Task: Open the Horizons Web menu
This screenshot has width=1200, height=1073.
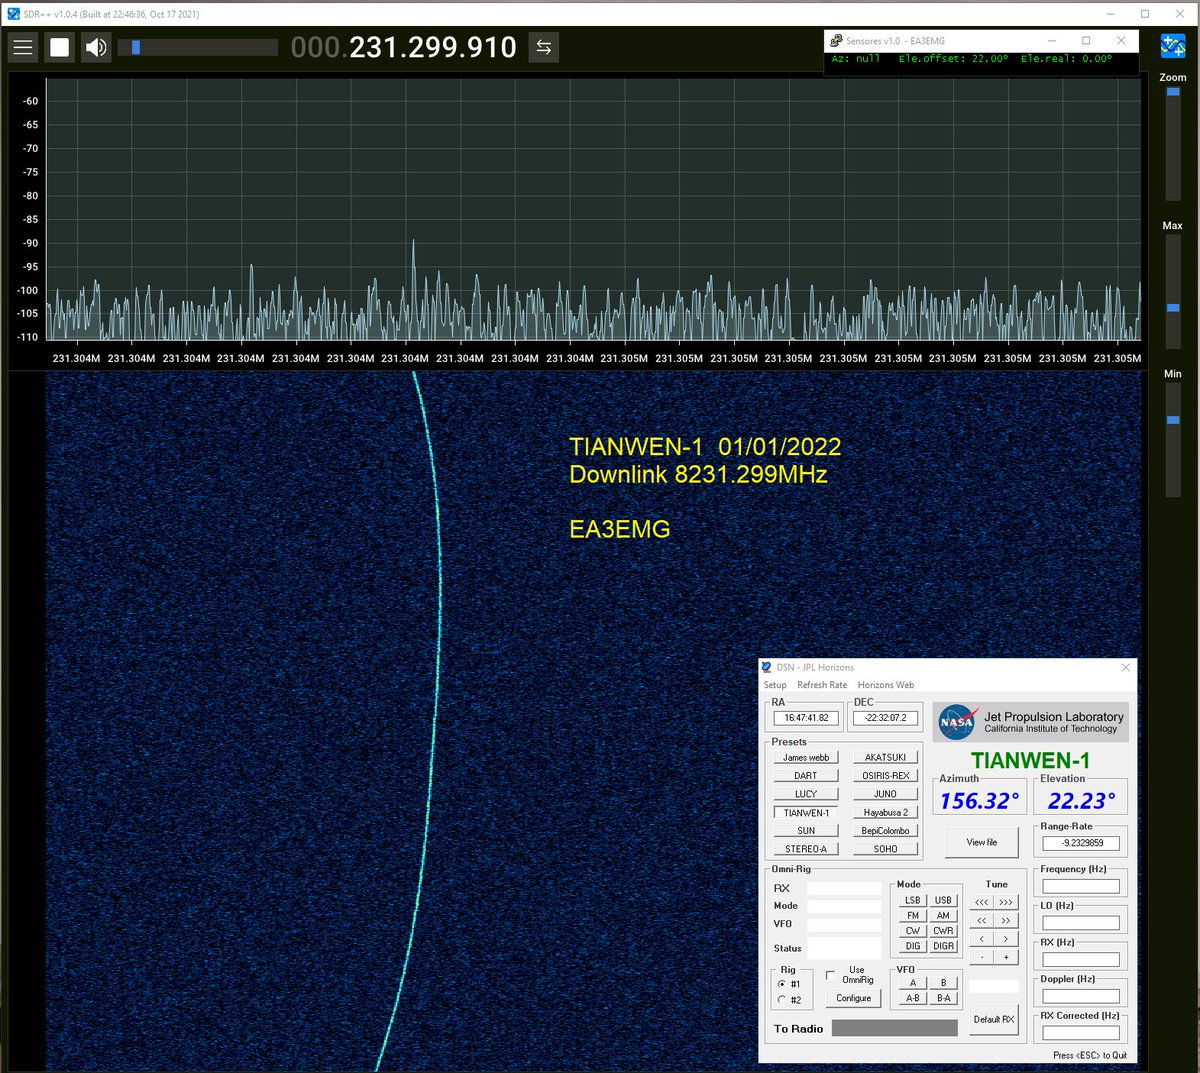Action: click(886, 684)
